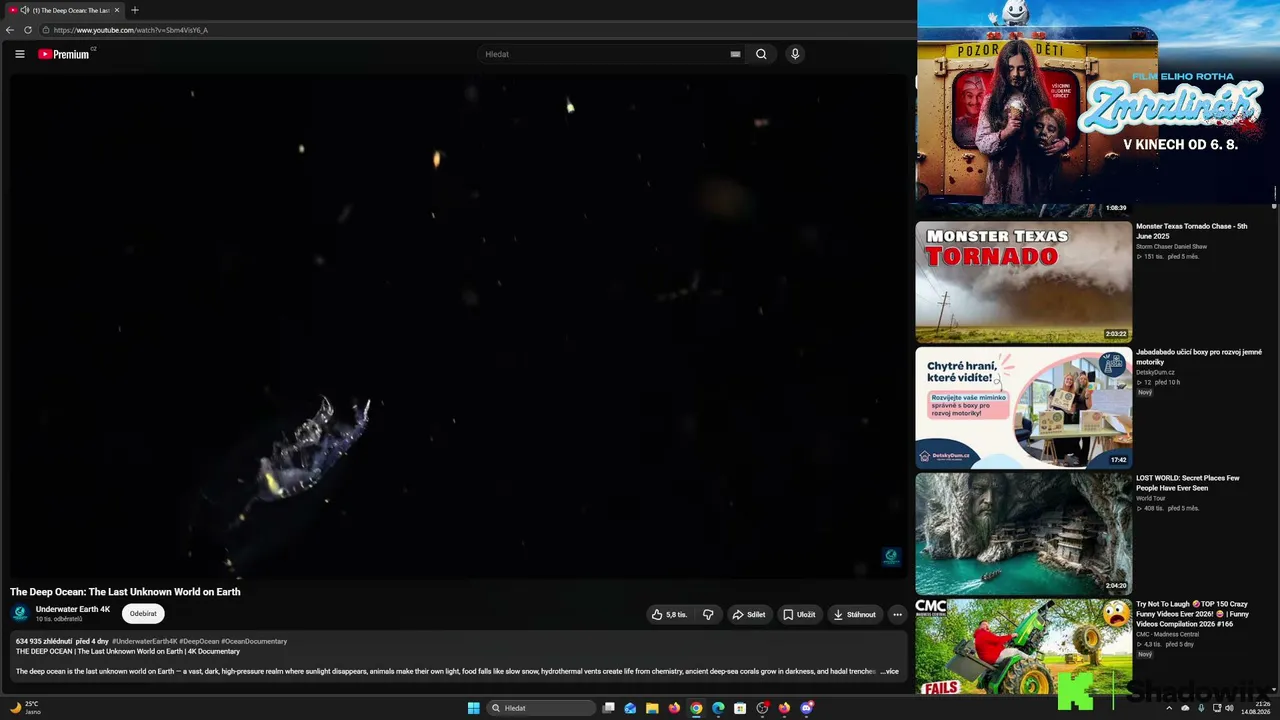Open Monster Texas Tornado video thumbnail
Image resolution: width=1280 pixels, height=720 pixels.
1024,282
